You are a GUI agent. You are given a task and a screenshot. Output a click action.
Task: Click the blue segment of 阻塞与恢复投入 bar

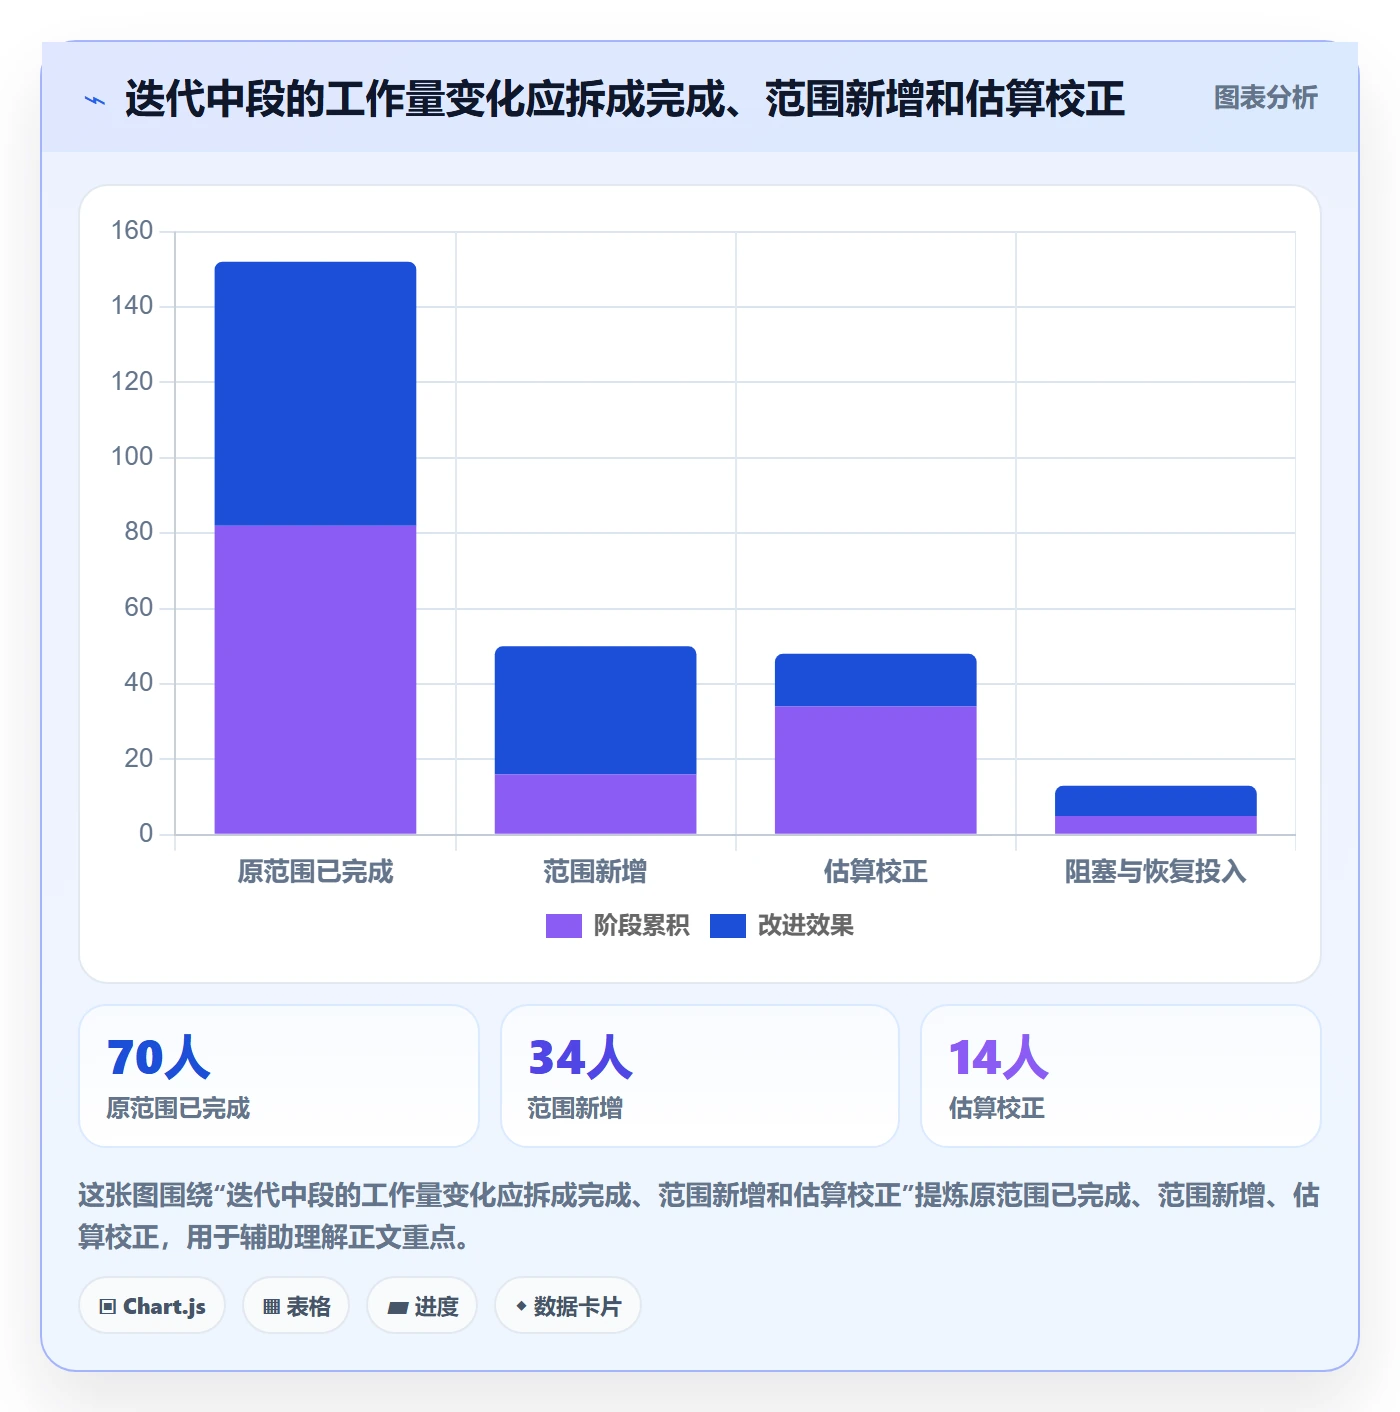[x=1155, y=801]
